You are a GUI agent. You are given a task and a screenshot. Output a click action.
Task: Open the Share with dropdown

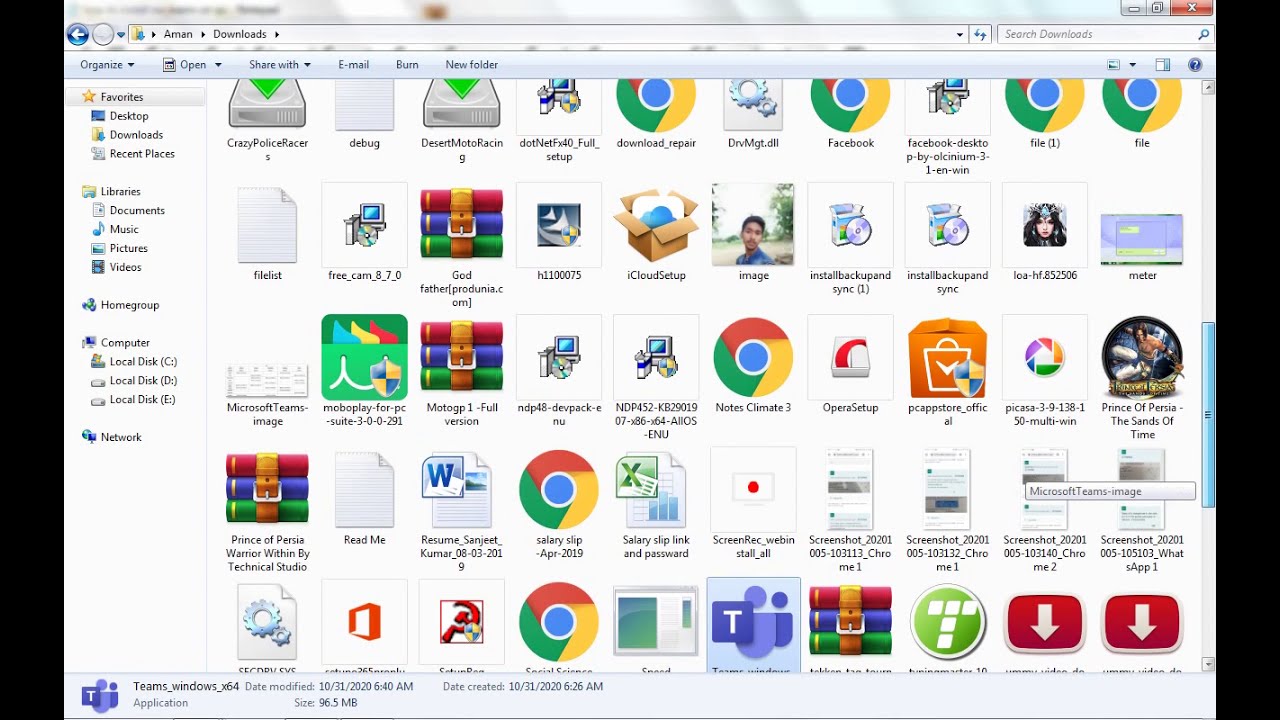pos(279,64)
